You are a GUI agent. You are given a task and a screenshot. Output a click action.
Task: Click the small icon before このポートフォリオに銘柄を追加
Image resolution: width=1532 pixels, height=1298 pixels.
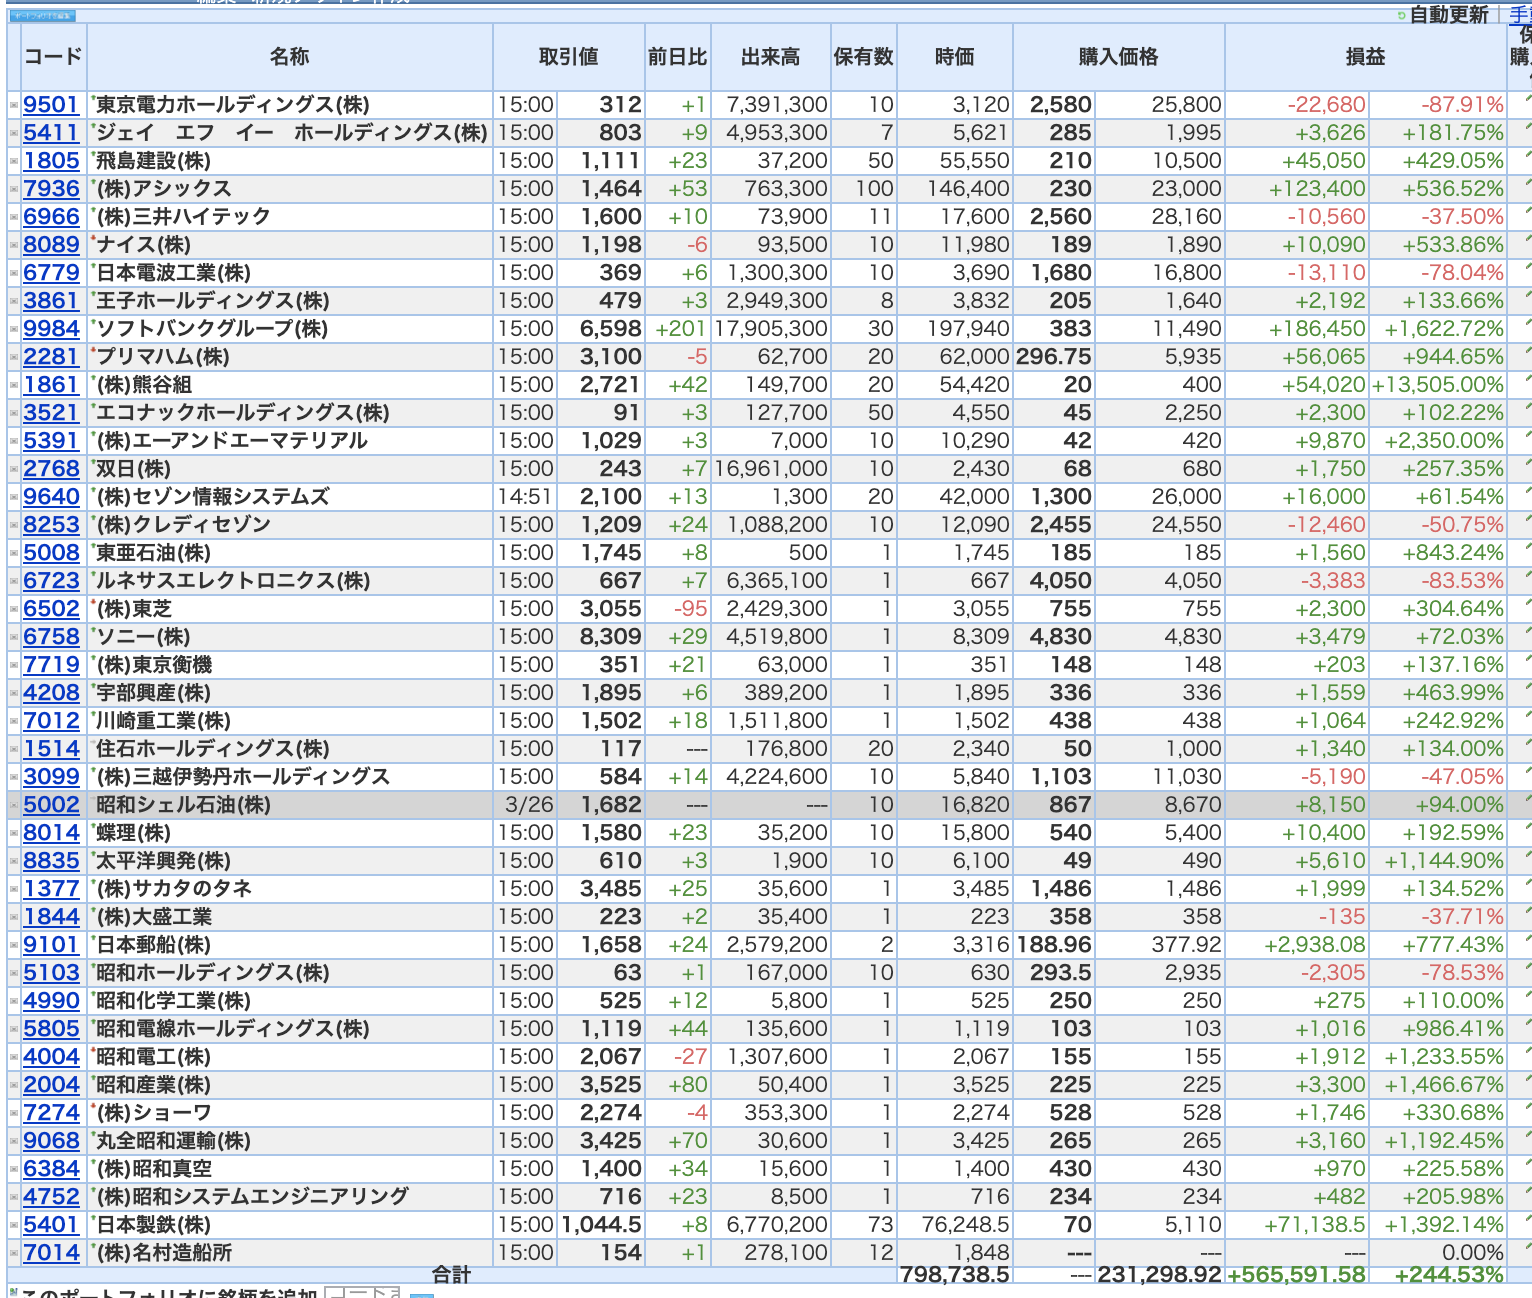(13, 1292)
